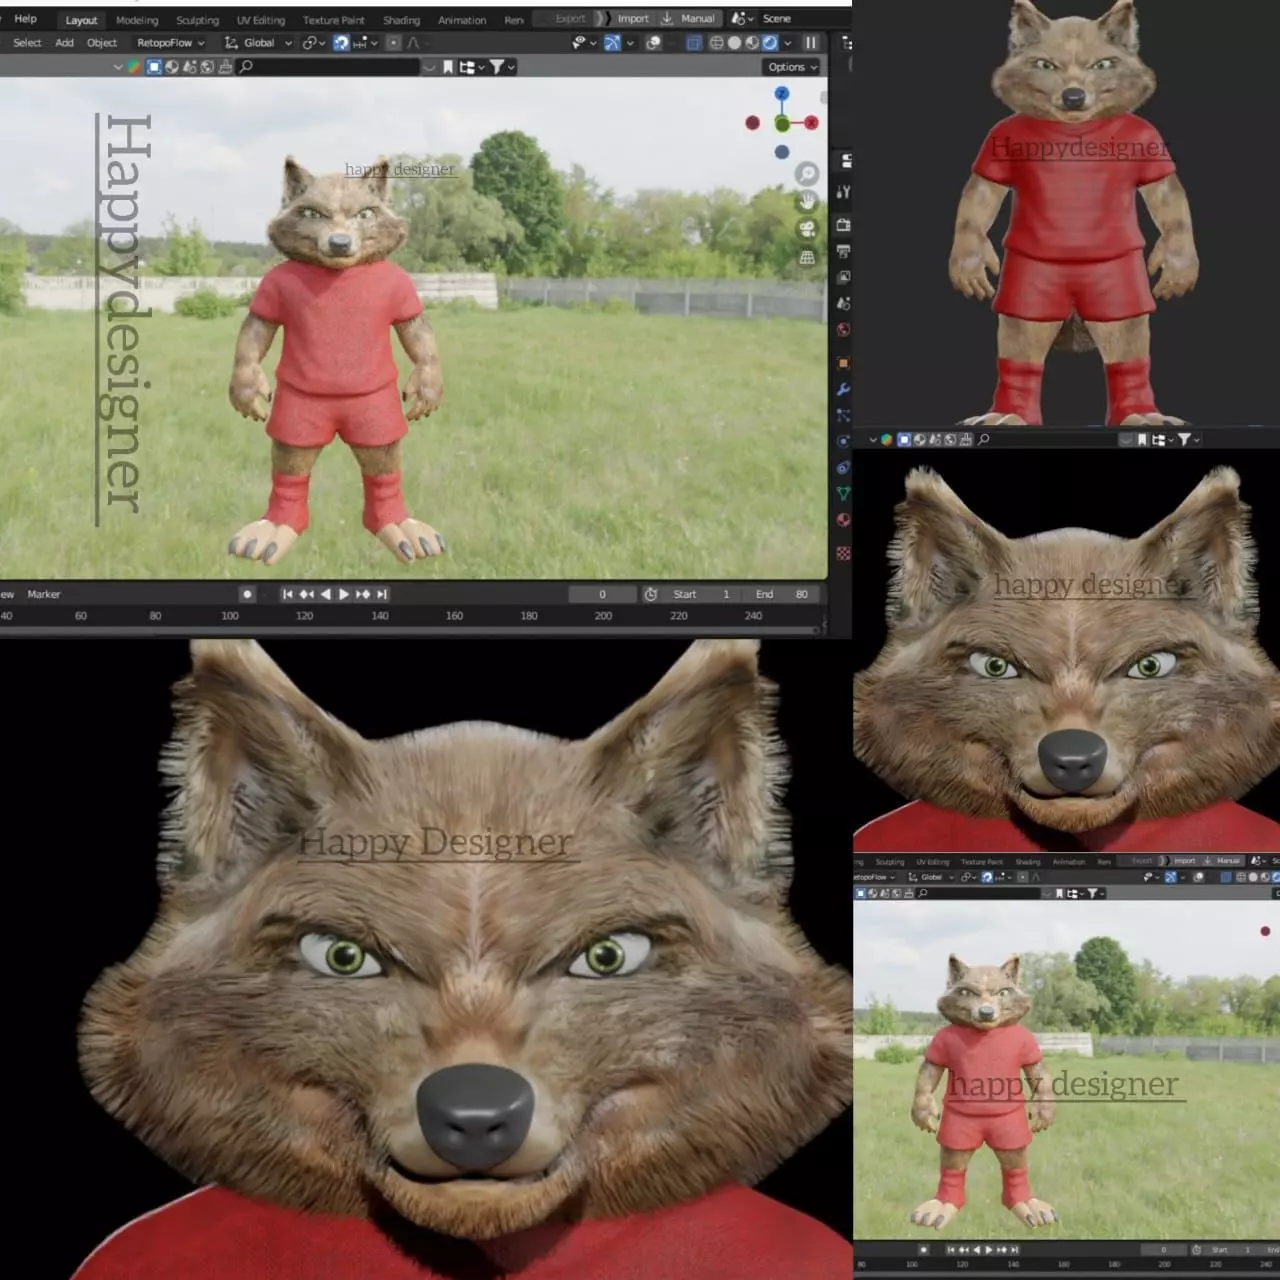Toggle the pause icon in viewport header

coord(811,43)
